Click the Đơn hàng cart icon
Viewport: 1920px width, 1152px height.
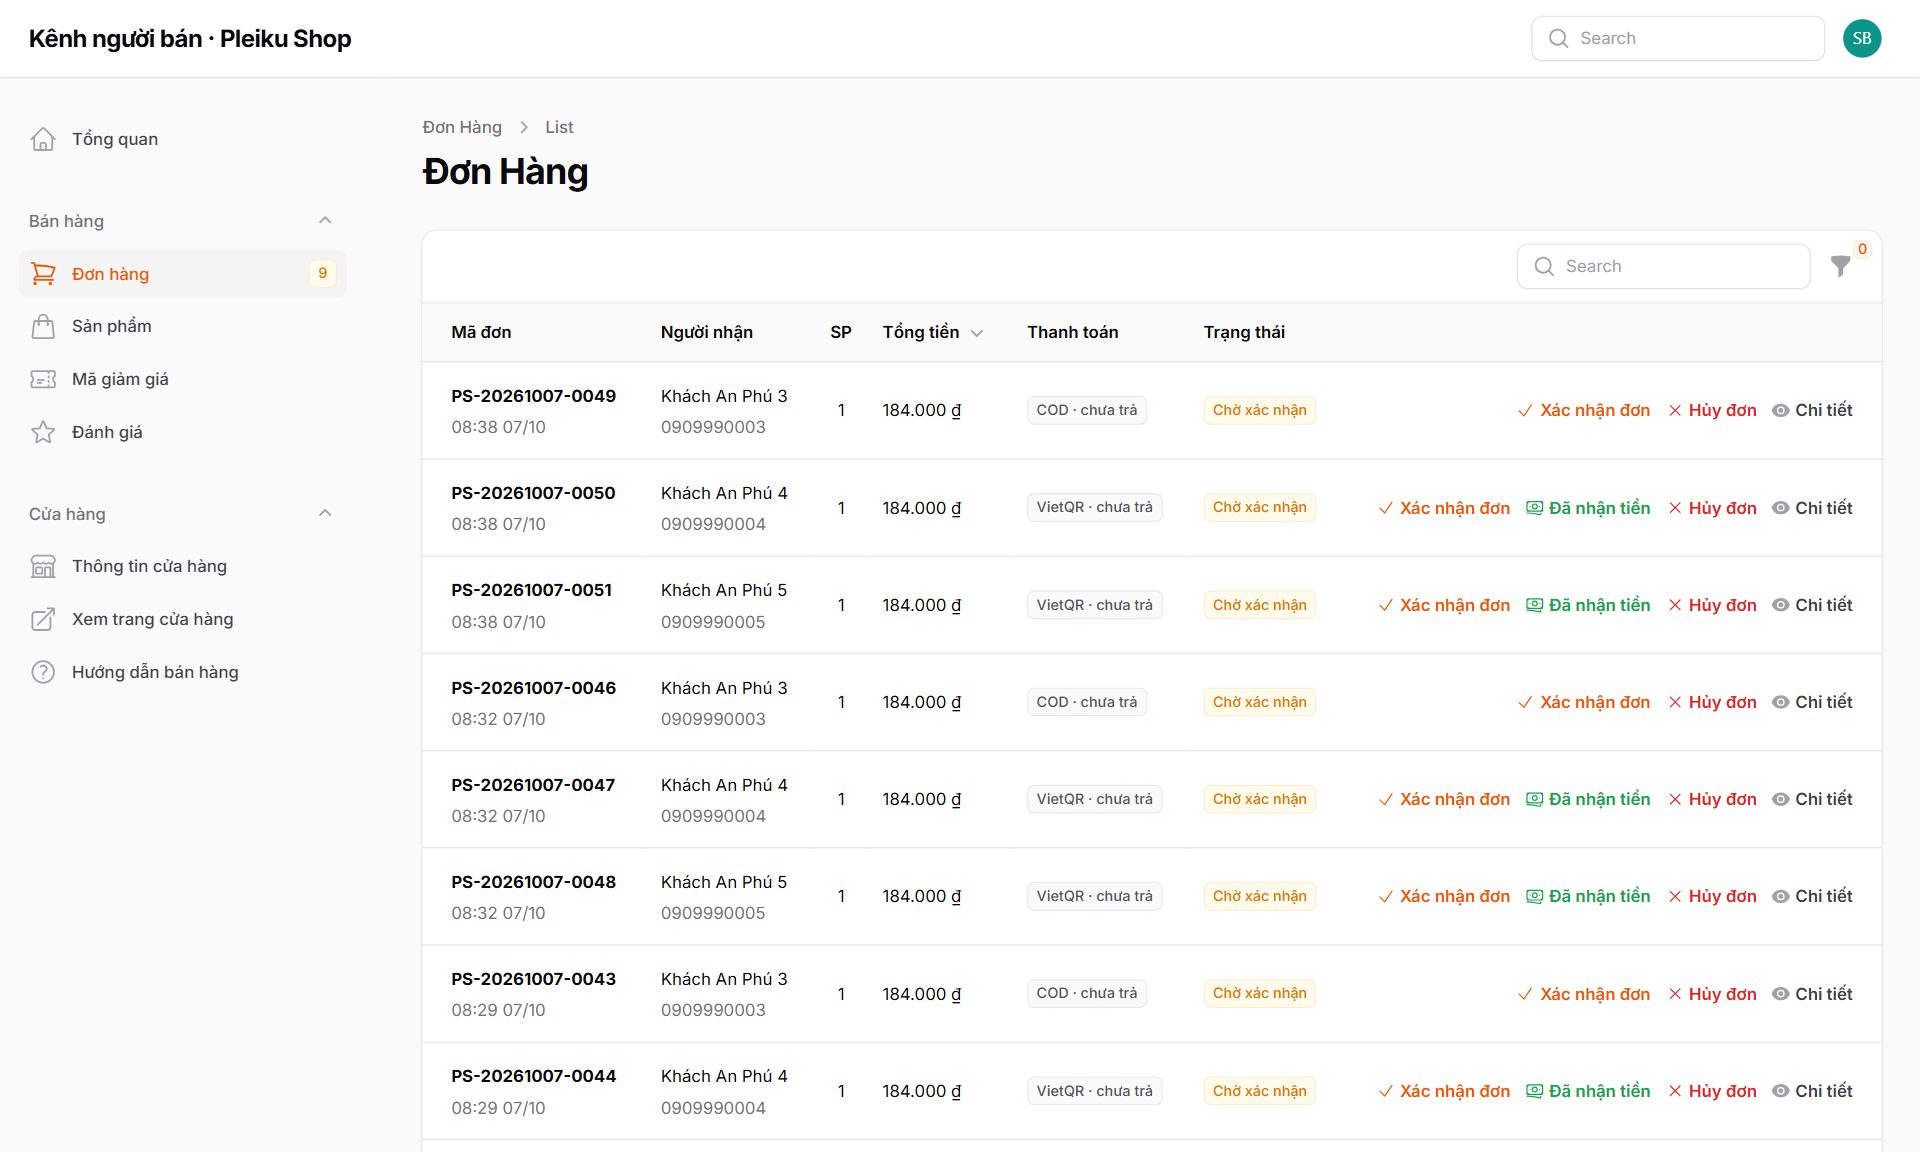[43, 273]
